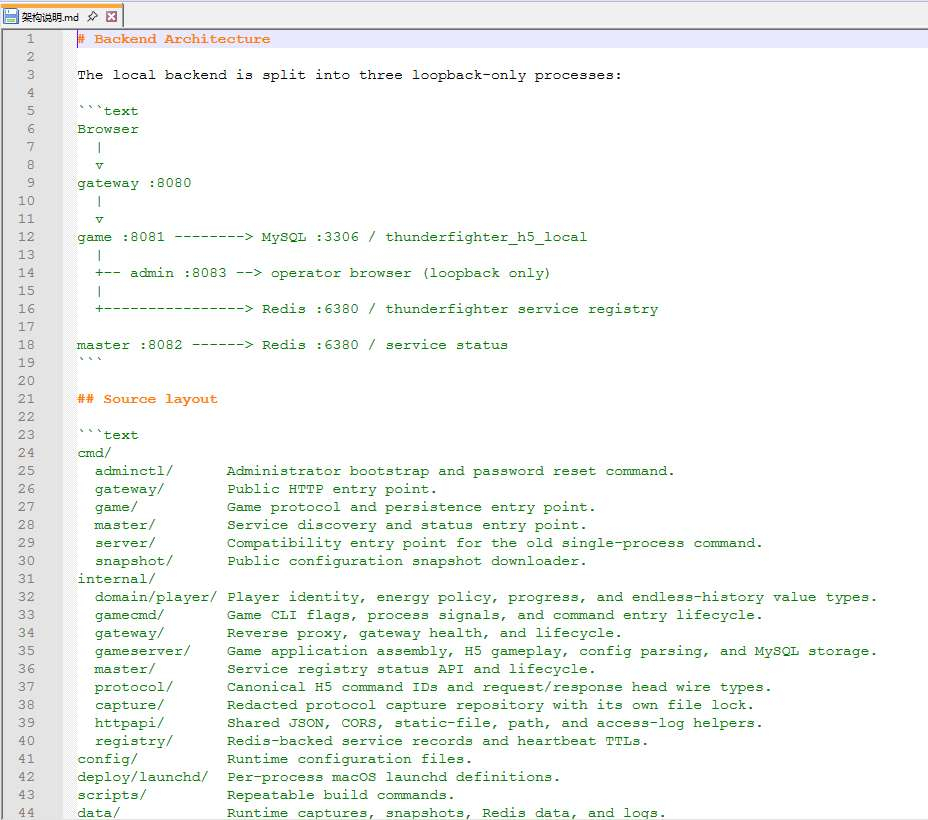The image size is (928, 820).
Task: Click the '```text' fence on line 5
Action: pos(108,111)
